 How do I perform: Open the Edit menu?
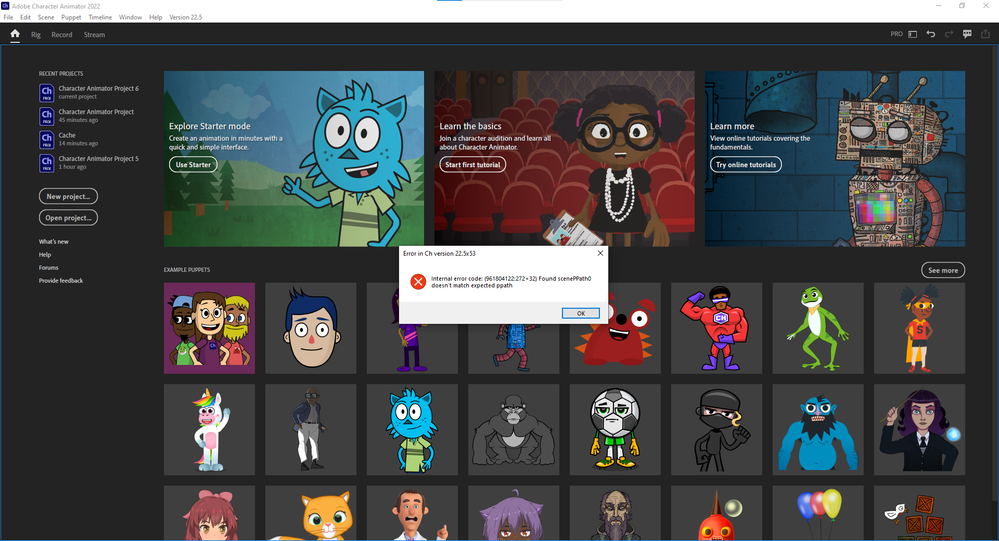(x=25, y=17)
